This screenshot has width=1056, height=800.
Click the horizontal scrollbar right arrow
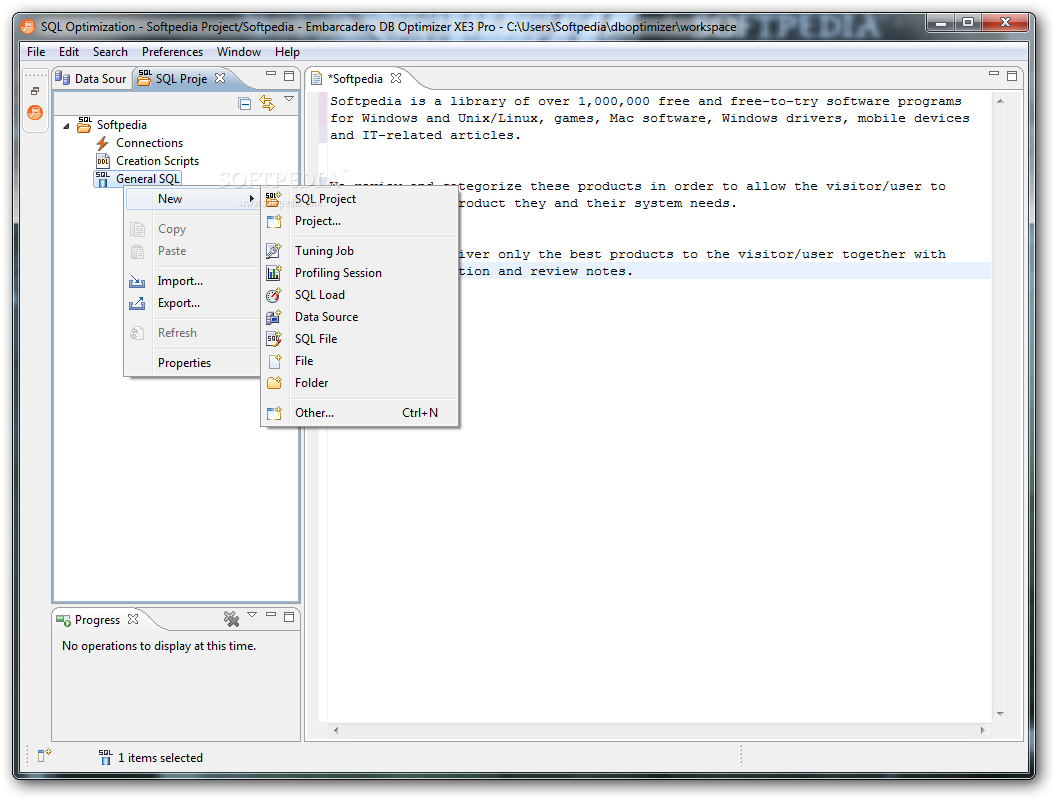[x=983, y=730]
